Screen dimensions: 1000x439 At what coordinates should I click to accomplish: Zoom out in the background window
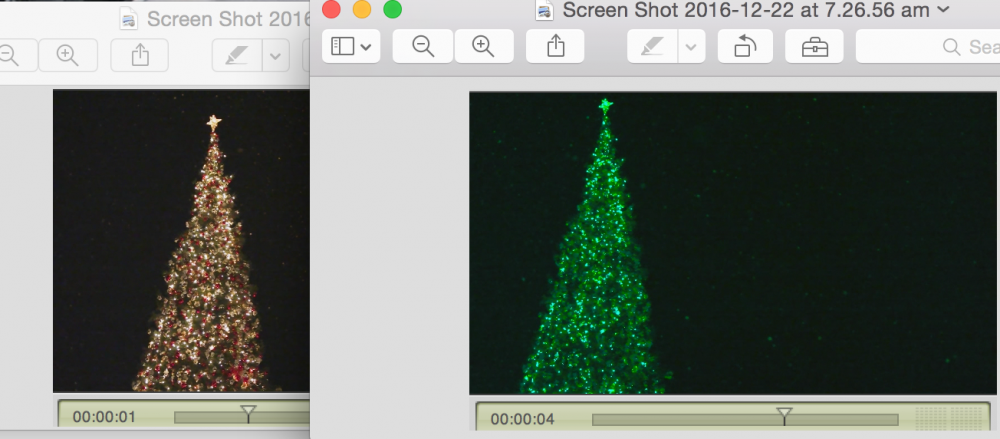(x=10, y=55)
